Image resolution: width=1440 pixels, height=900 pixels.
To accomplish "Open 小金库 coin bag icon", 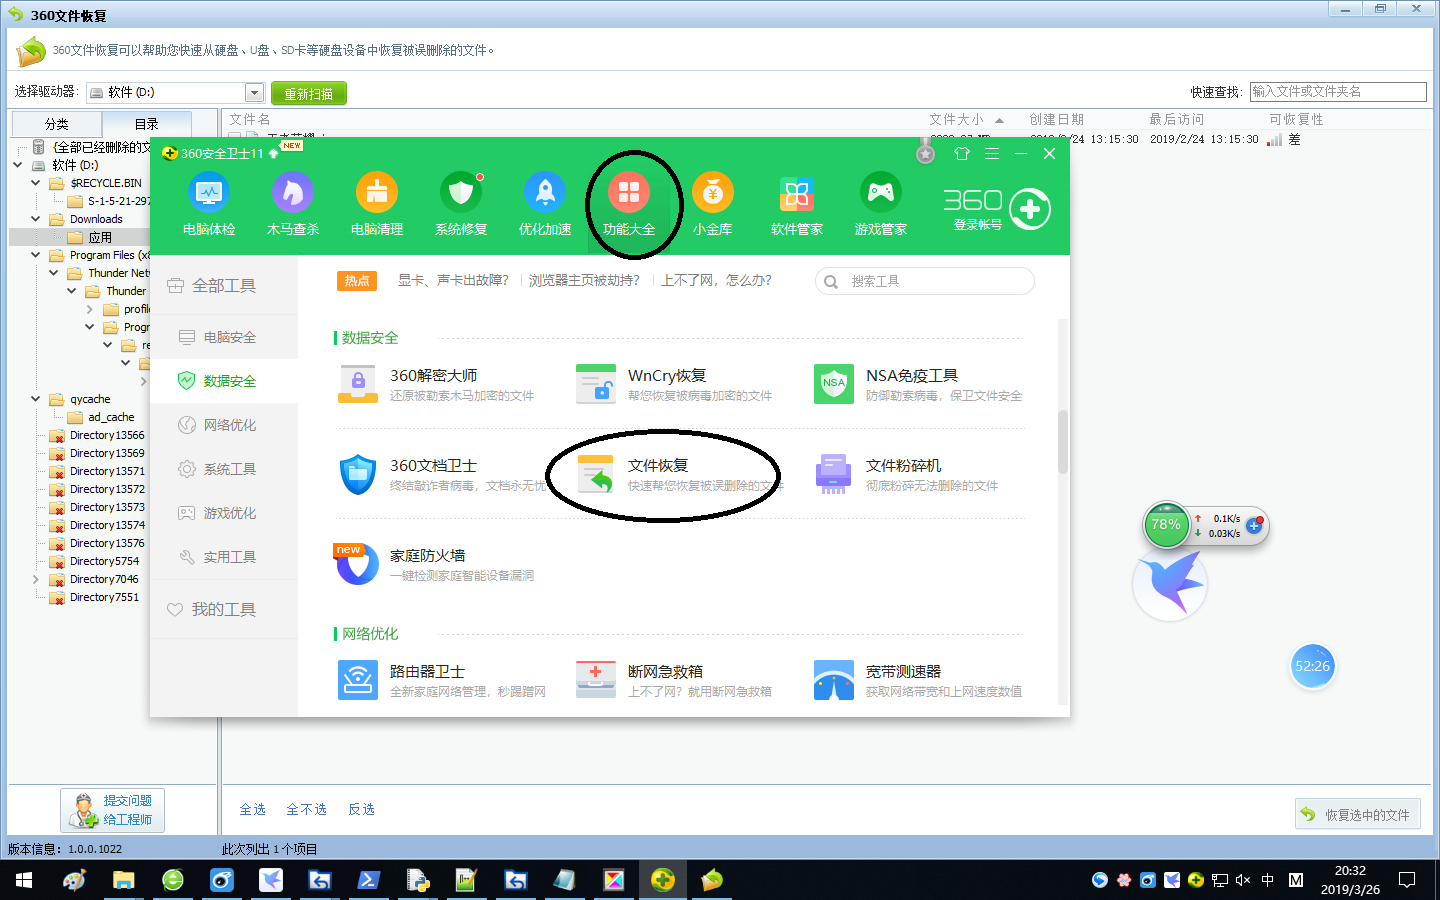I will pos(713,205).
